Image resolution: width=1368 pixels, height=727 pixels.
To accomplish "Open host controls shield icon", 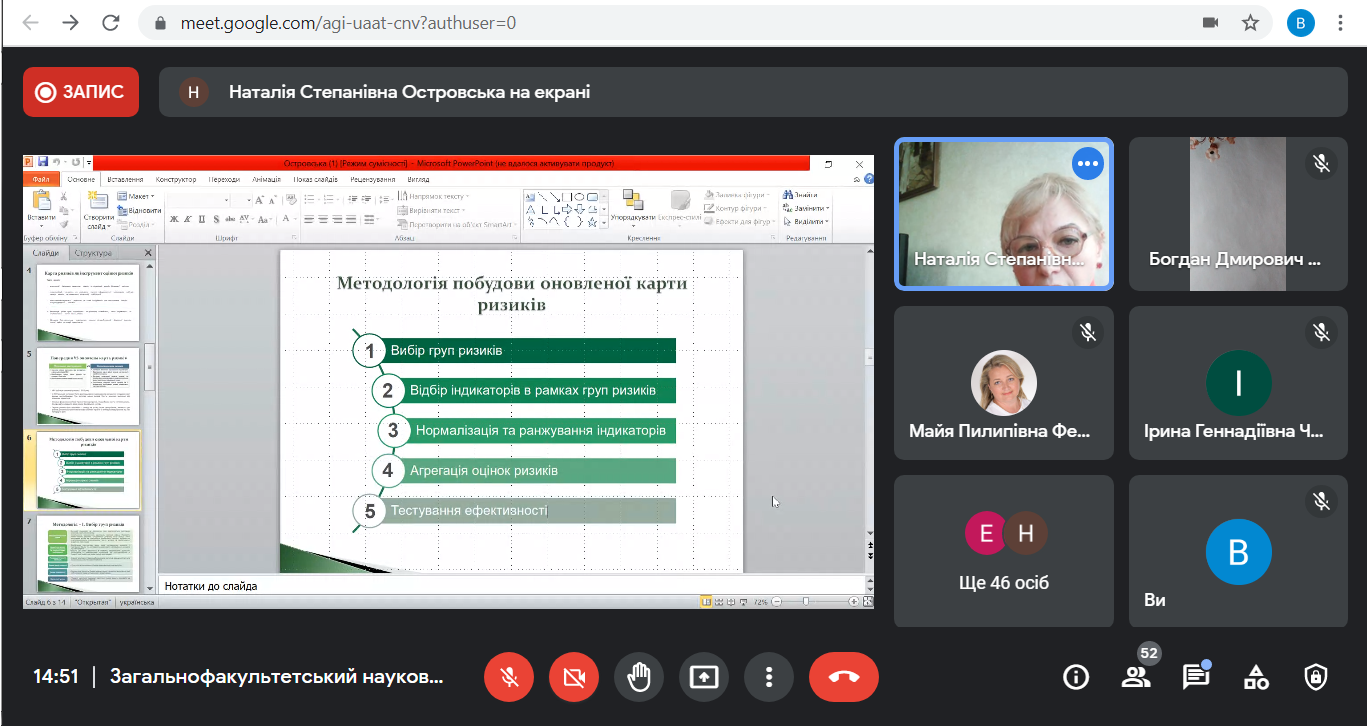I will (1316, 677).
